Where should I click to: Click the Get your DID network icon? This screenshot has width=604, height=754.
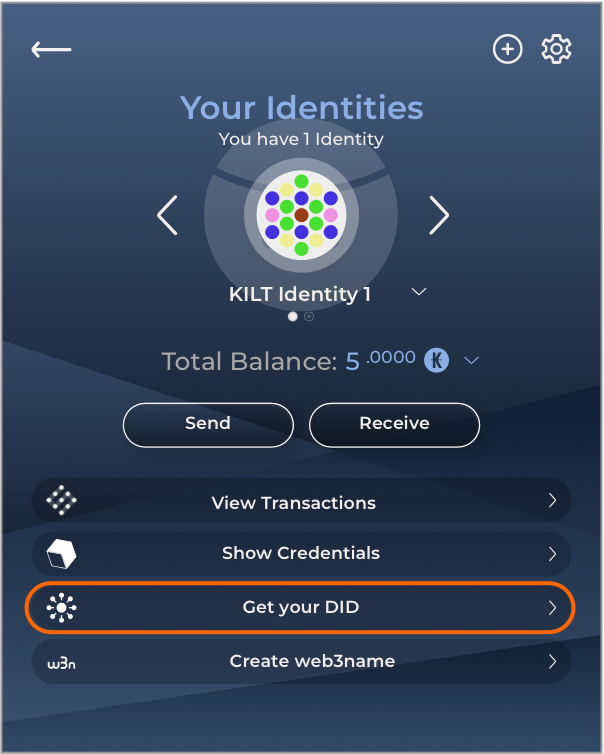pos(61,608)
